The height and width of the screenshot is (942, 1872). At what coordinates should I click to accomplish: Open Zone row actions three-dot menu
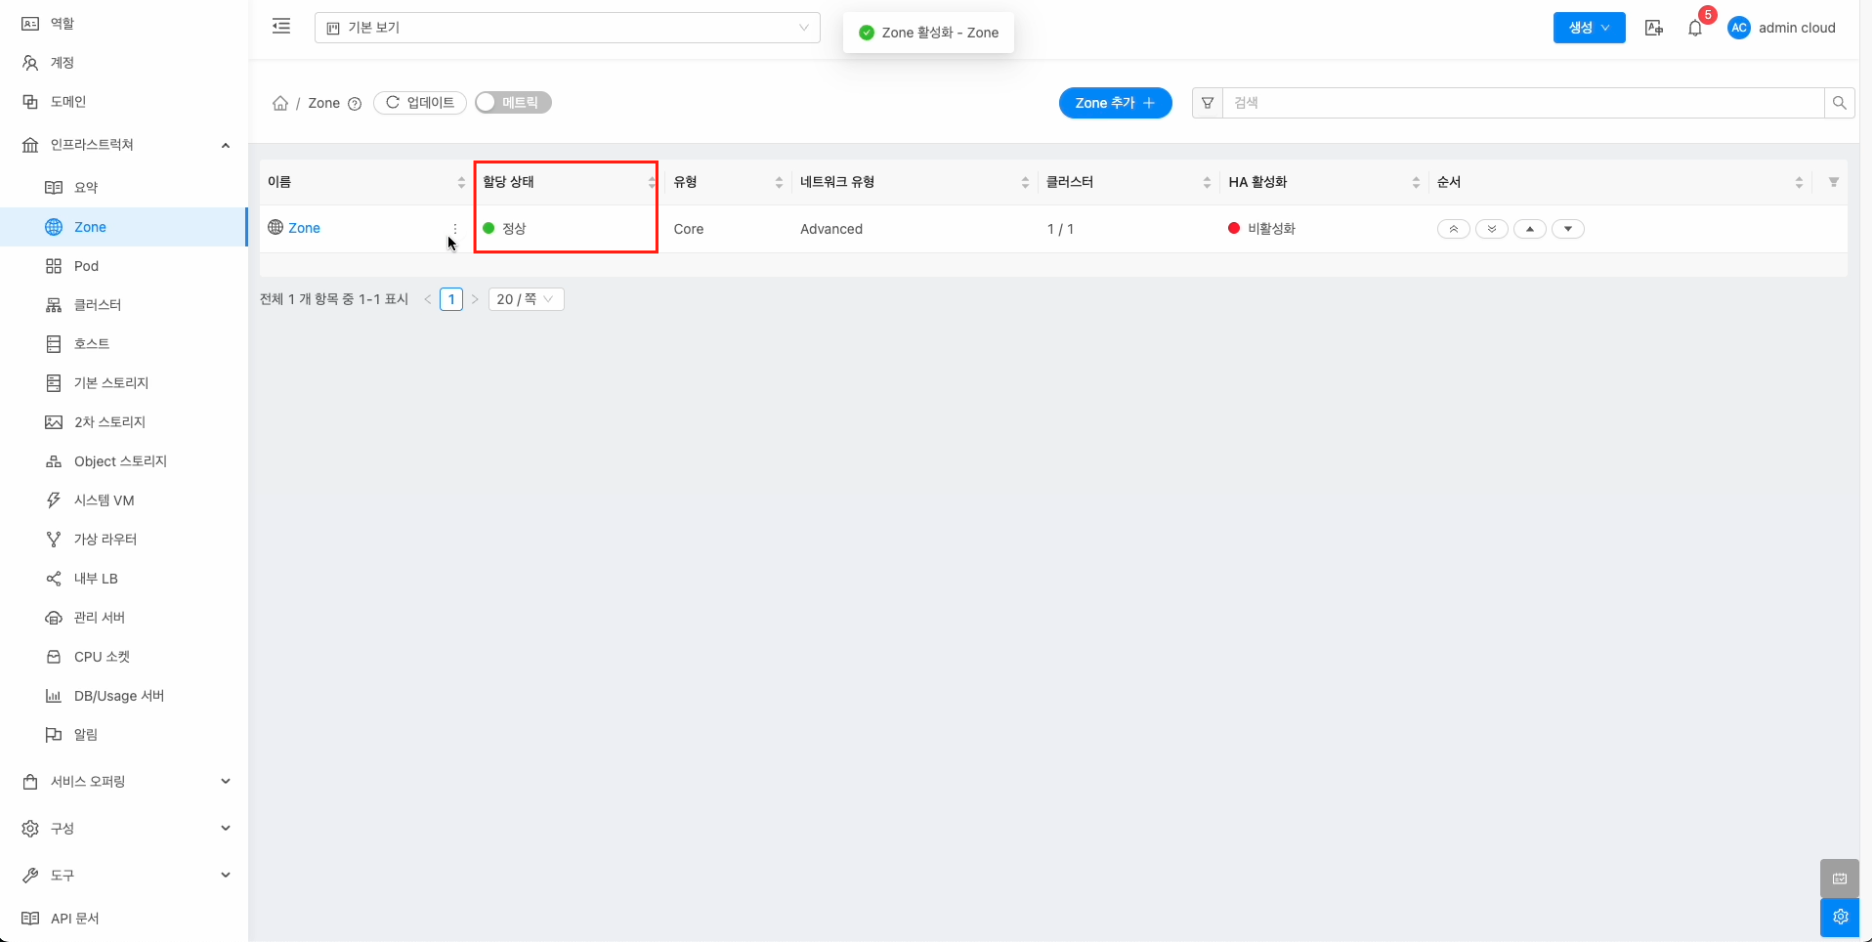455,229
